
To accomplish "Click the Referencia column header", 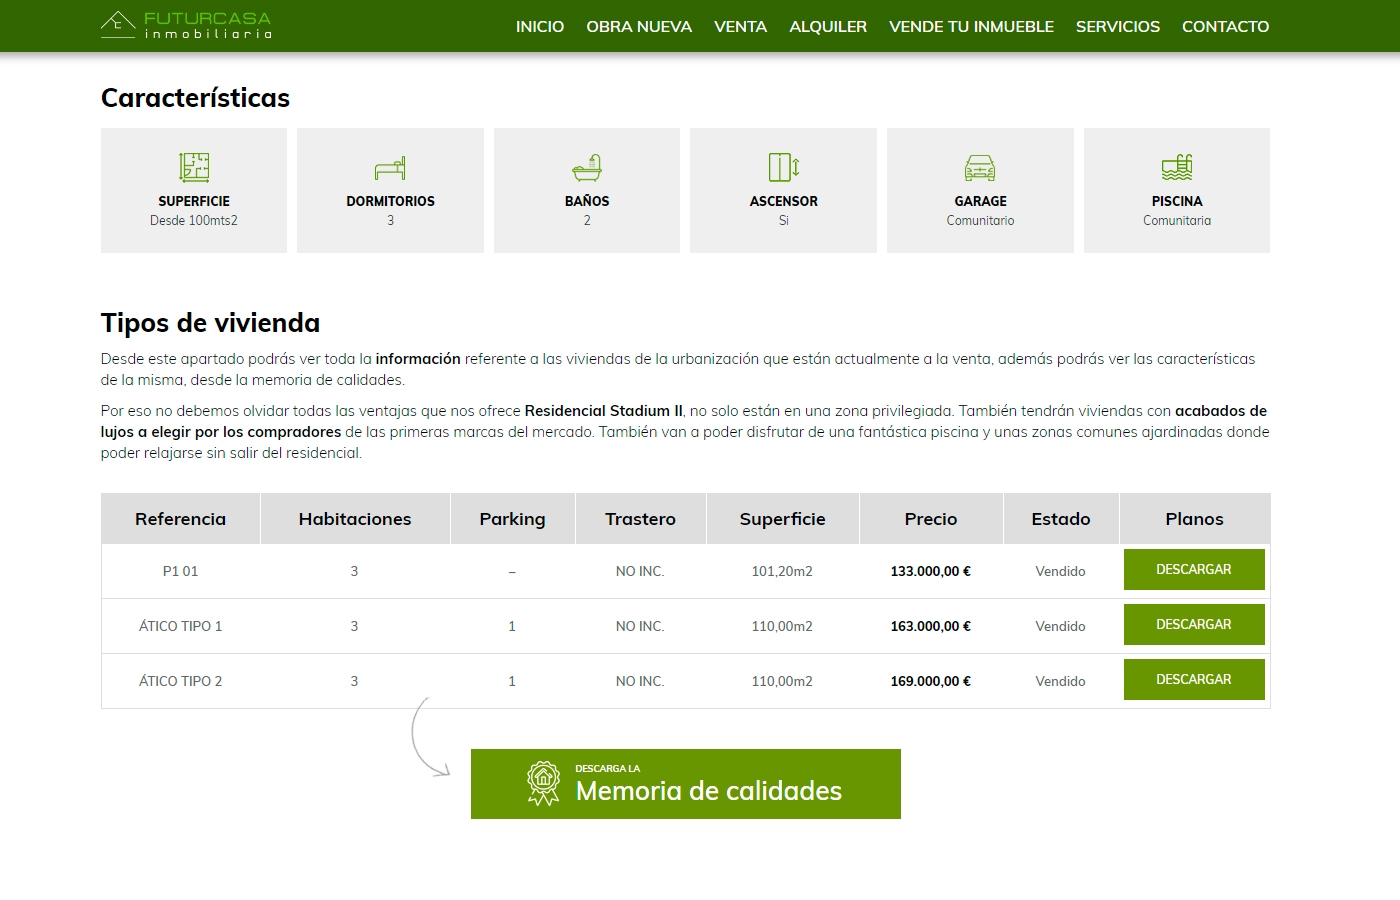I will pos(181,519).
